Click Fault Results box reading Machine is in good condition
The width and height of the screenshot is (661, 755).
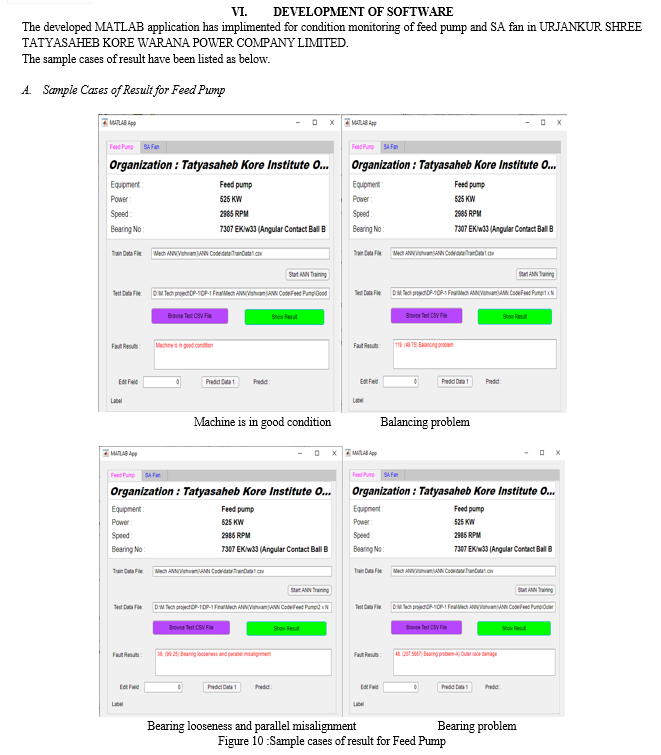pos(241,354)
